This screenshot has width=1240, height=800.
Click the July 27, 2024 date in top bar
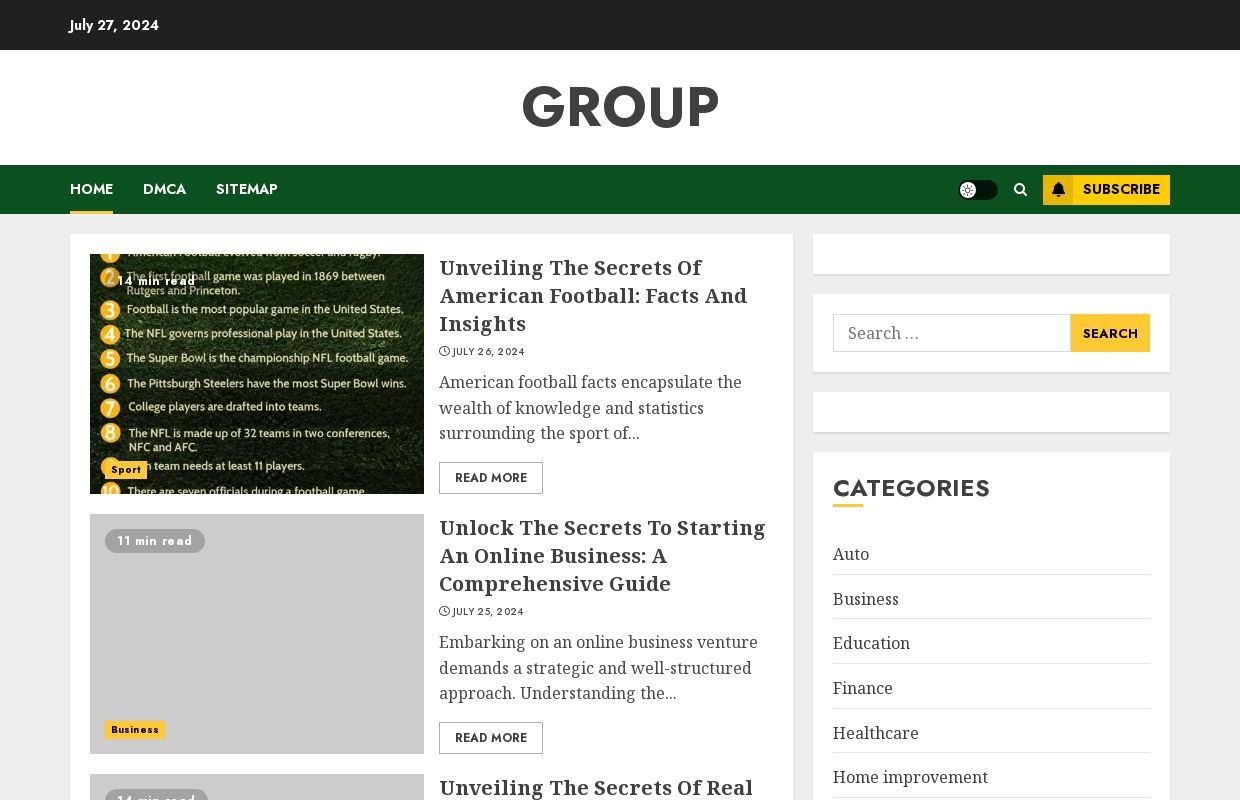click(114, 25)
